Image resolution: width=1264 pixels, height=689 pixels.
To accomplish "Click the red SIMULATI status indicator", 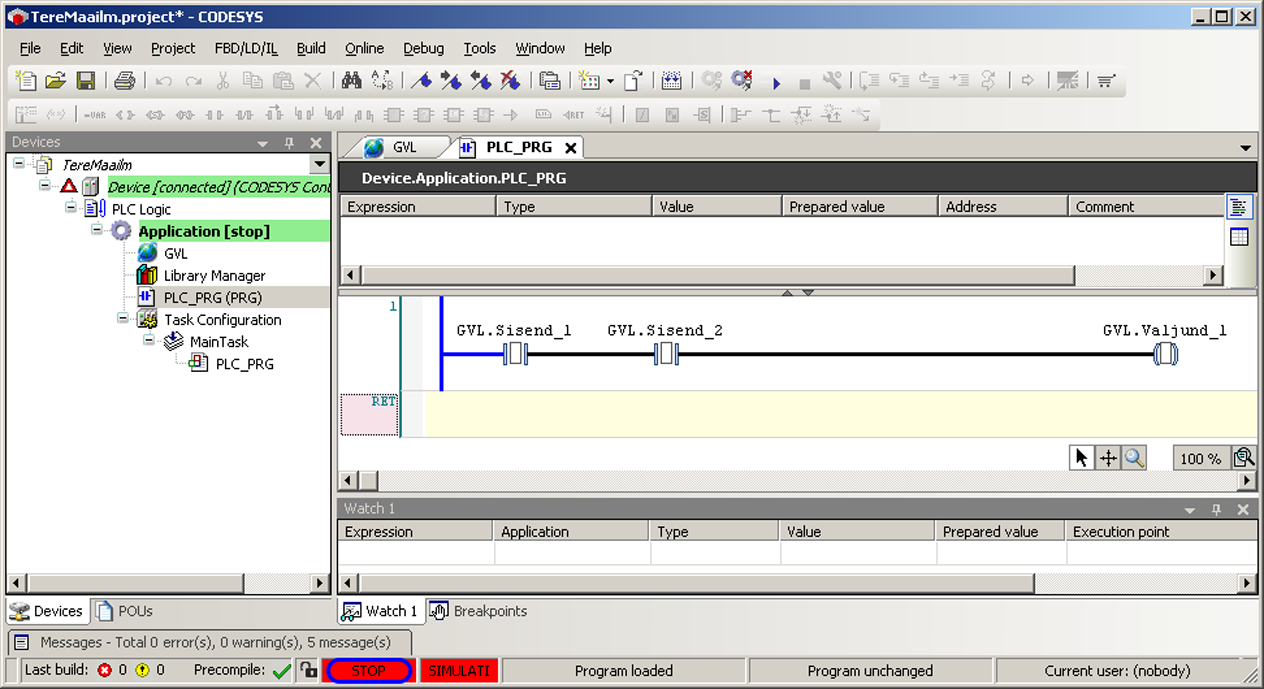I will tap(459, 671).
